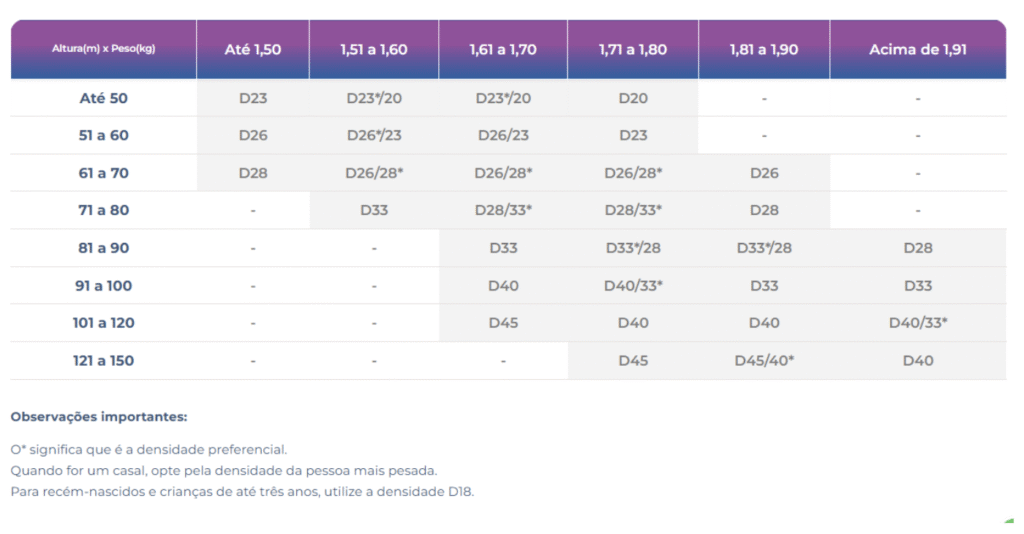Click the 'Acima de 1,91' header
Image resolution: width=1024 pixels, height=534 pixels.
point(917,49)
